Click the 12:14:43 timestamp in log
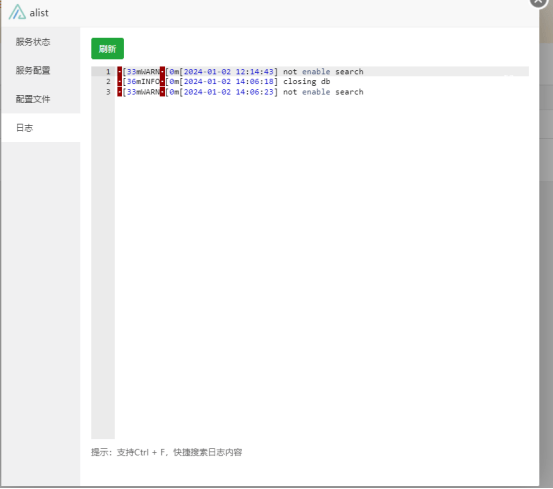The image size is (553, 489). [254, 72]
